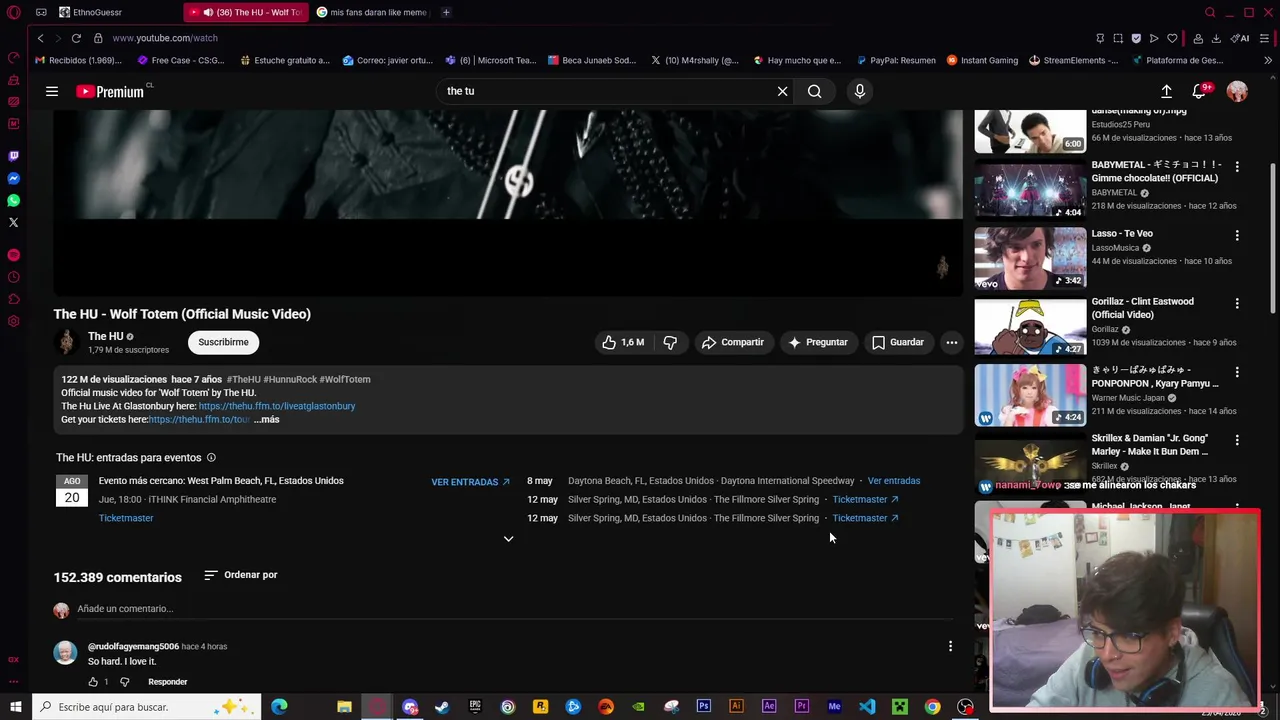Screen dimensions: 1280x720
Task: Open Visual Studio Code from taskbar
Action: click(x=867, y=707)
